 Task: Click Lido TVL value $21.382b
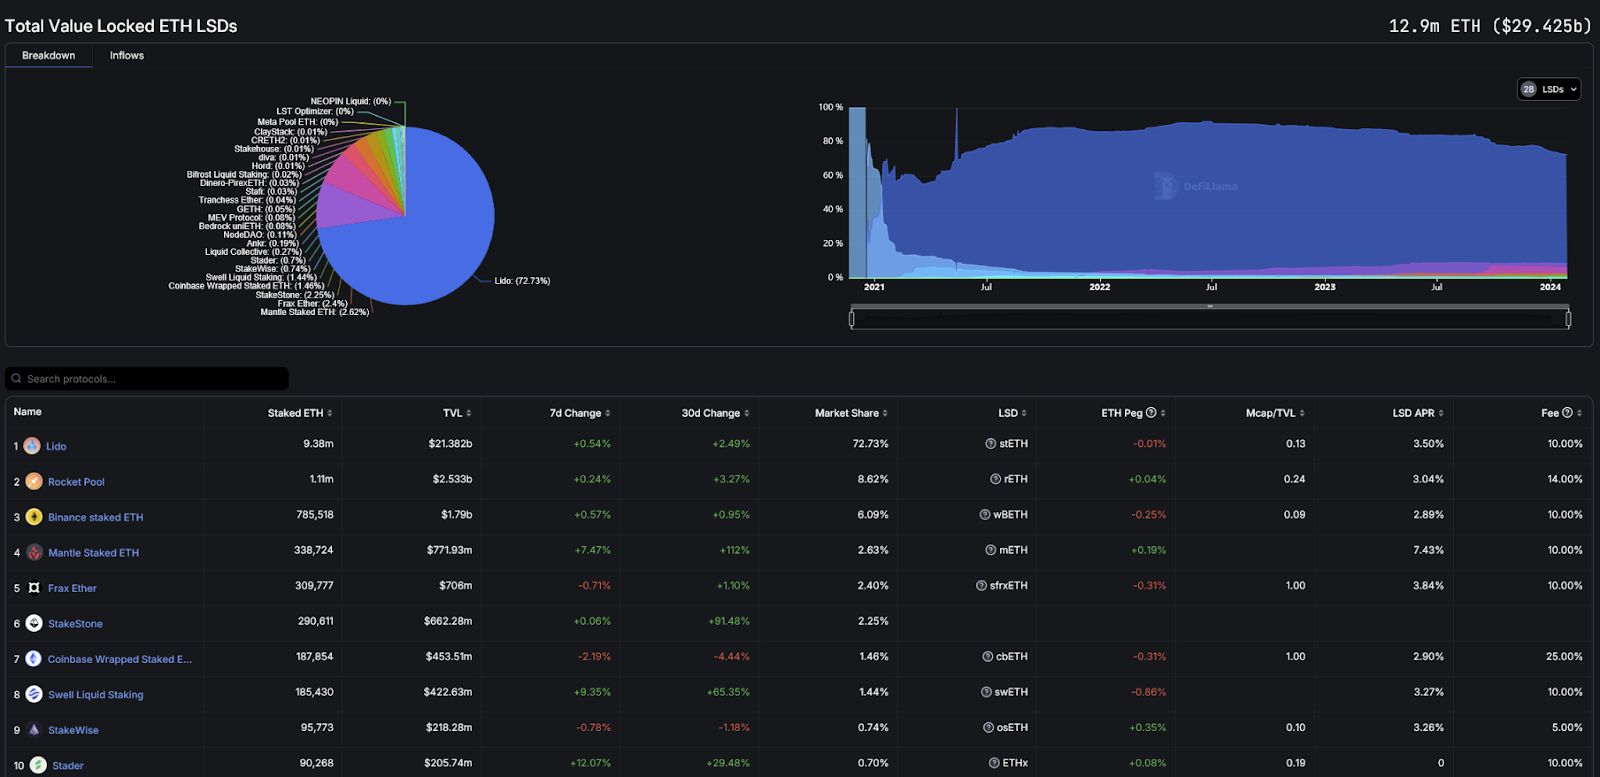450,444
